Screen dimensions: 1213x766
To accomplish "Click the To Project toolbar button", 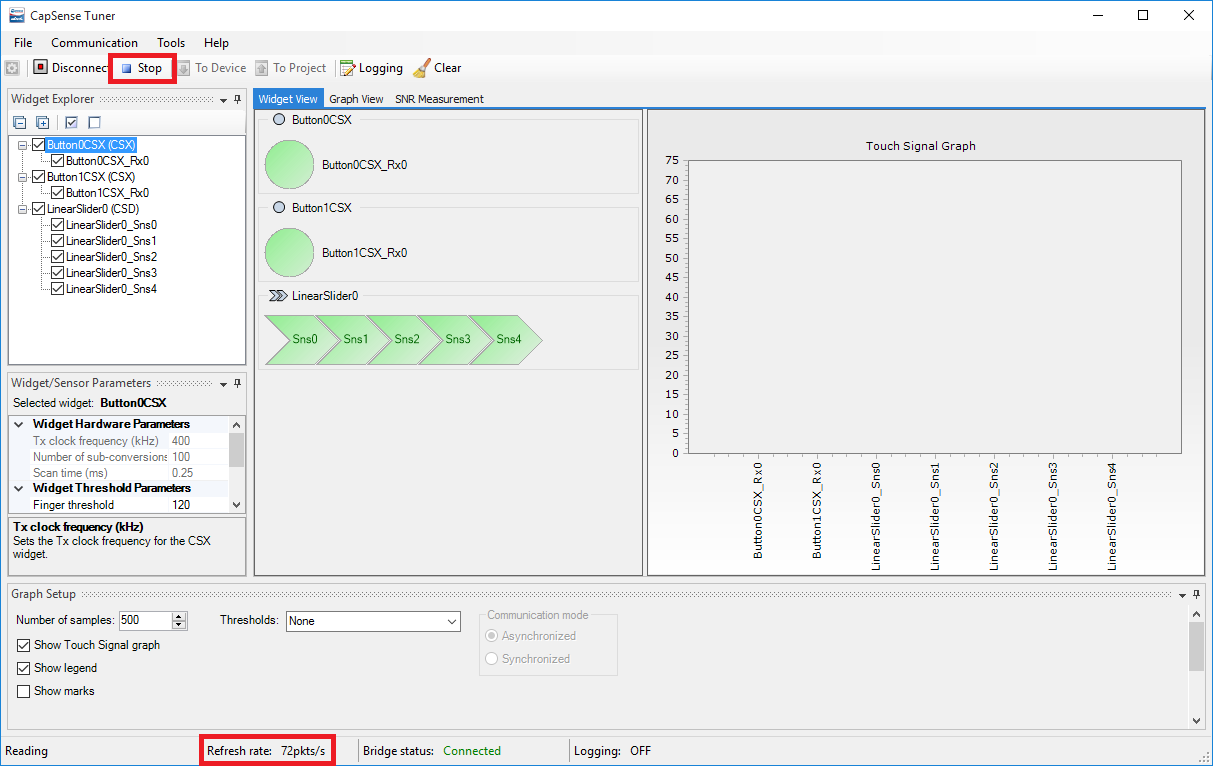I will click(291, 68).
